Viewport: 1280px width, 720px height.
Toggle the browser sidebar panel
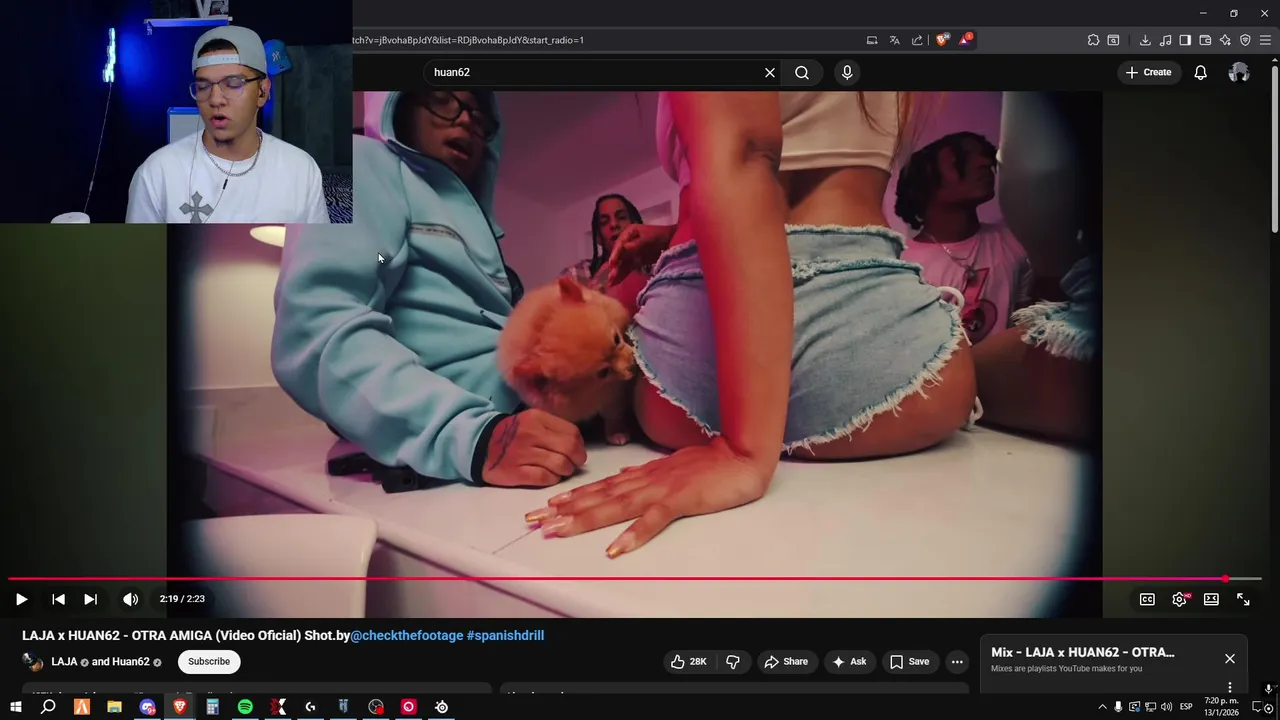tap(1185, 40)
